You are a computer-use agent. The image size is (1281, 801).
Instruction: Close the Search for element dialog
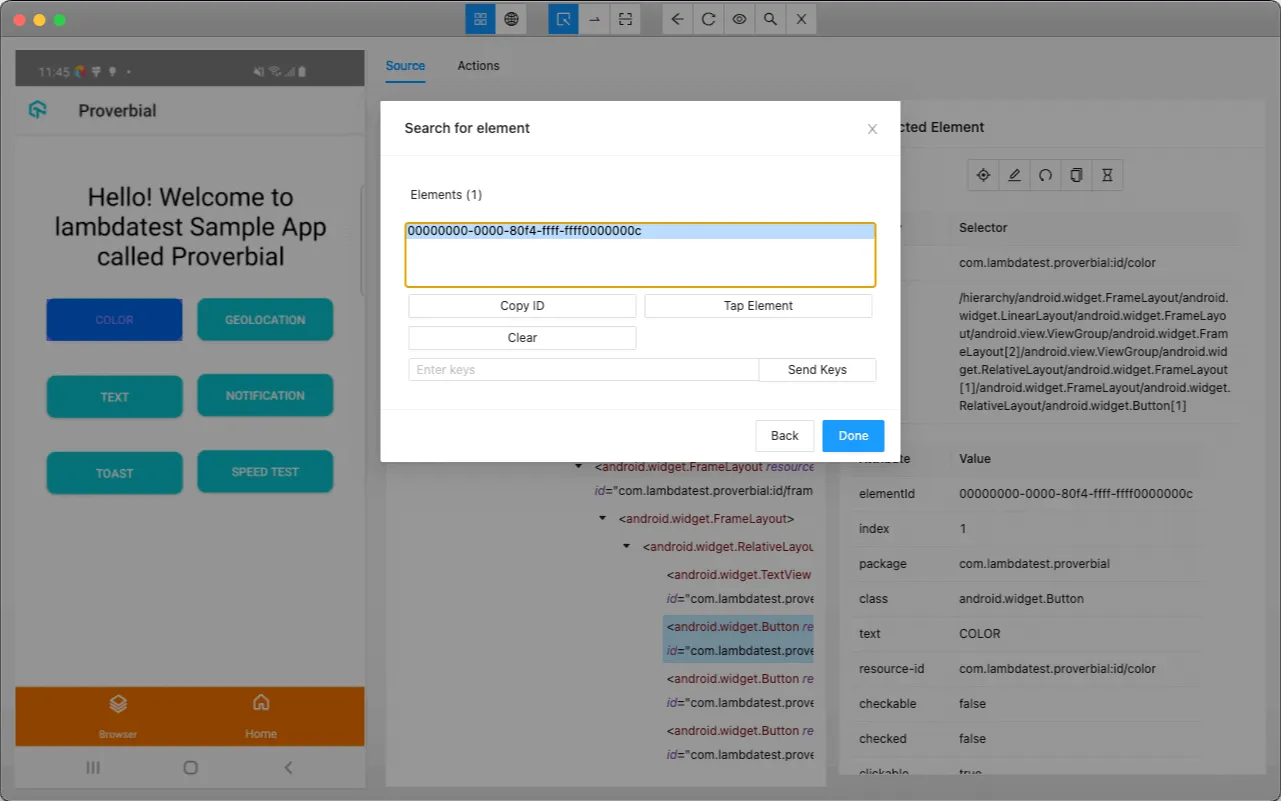pyautogui.click(x=872, y=129)
